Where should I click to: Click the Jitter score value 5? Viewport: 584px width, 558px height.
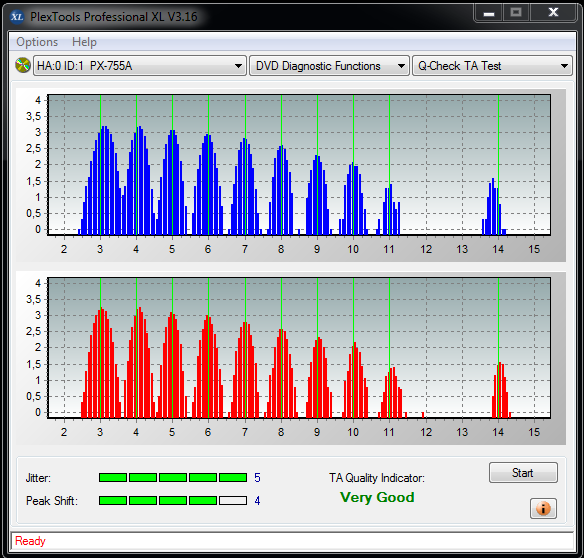pyautogui.click(x=257, y=478)
